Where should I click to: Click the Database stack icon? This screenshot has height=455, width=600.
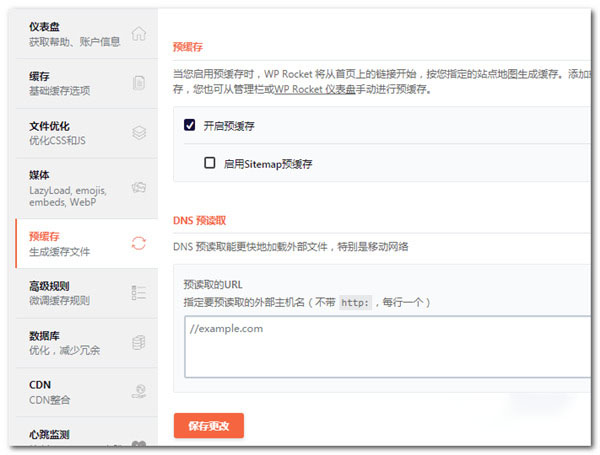point(139,342)
